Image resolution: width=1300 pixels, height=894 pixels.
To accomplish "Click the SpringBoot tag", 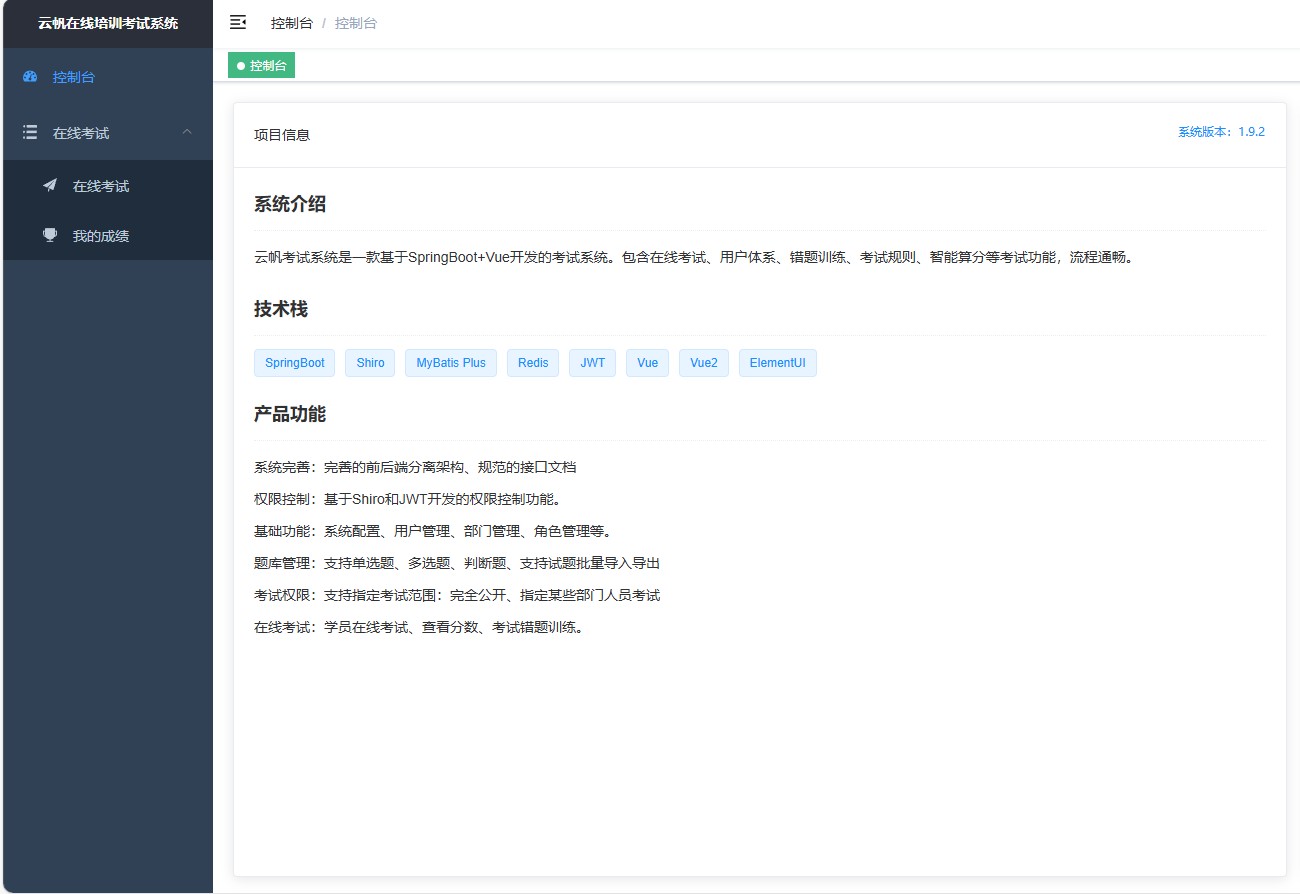I will (295, 363).
